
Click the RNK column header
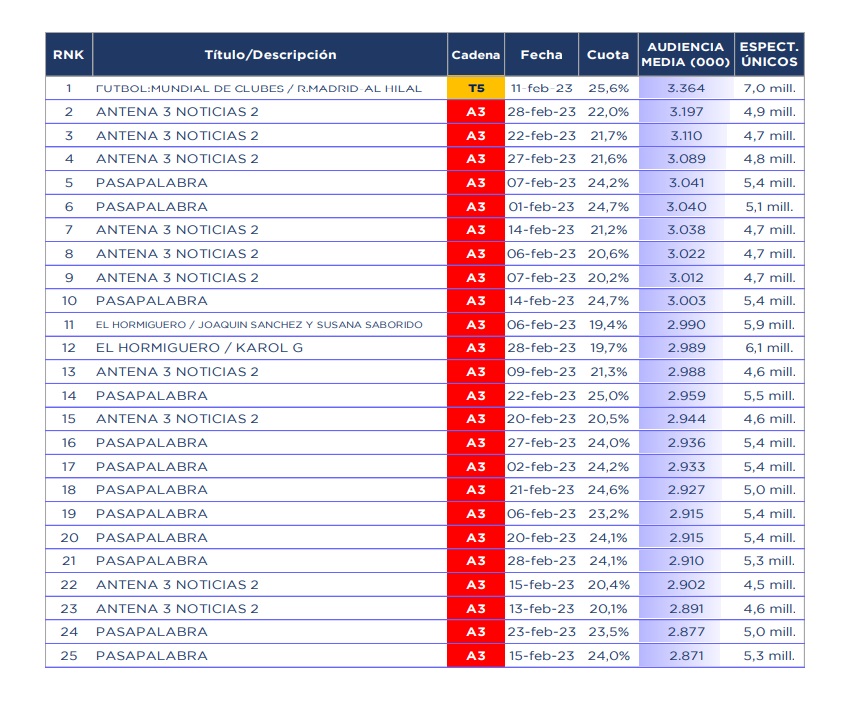(x=69, y=55)
